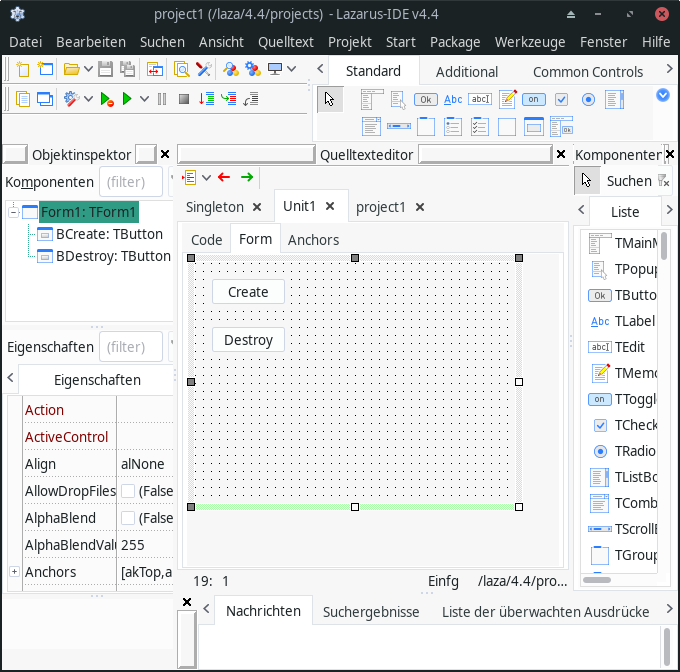This screenshot has width=680, height=672.
Task: Click the Create button on the form
Action: 248,292
